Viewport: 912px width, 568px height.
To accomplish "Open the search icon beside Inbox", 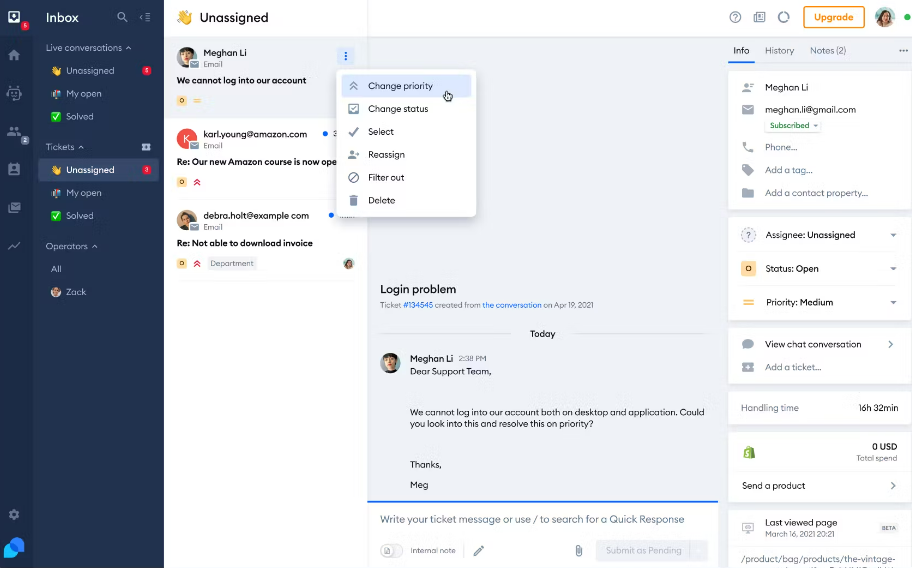I will coord(122,17).
